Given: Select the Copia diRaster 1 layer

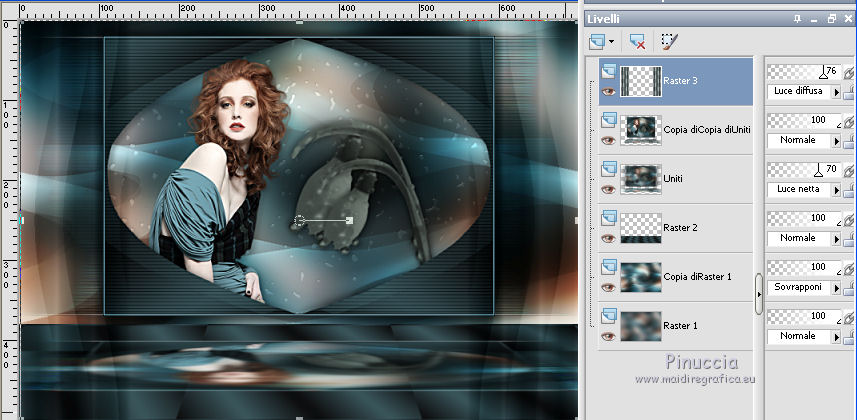Looking at the screenshot, I should [696, 276].
